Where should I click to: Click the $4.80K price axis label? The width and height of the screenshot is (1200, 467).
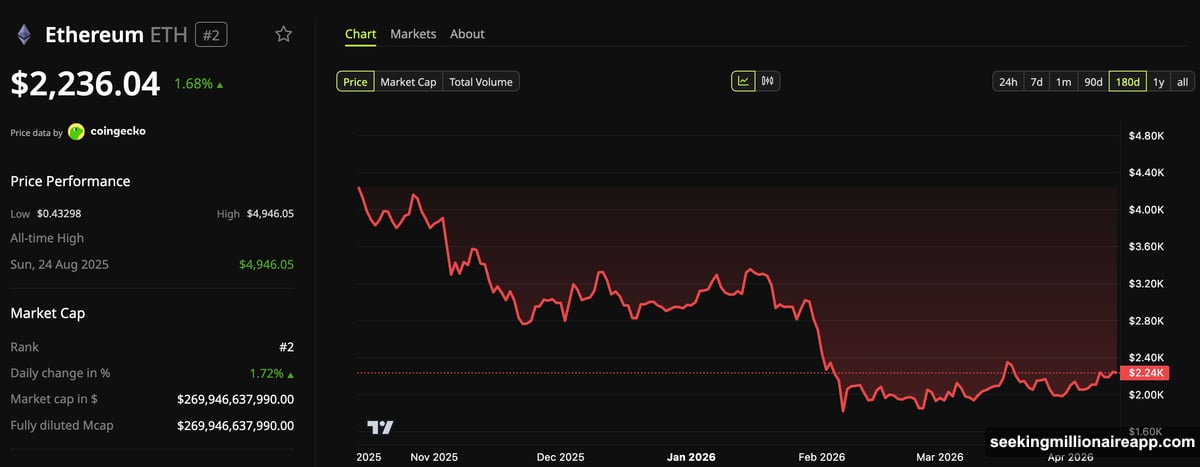[1144, 135]
